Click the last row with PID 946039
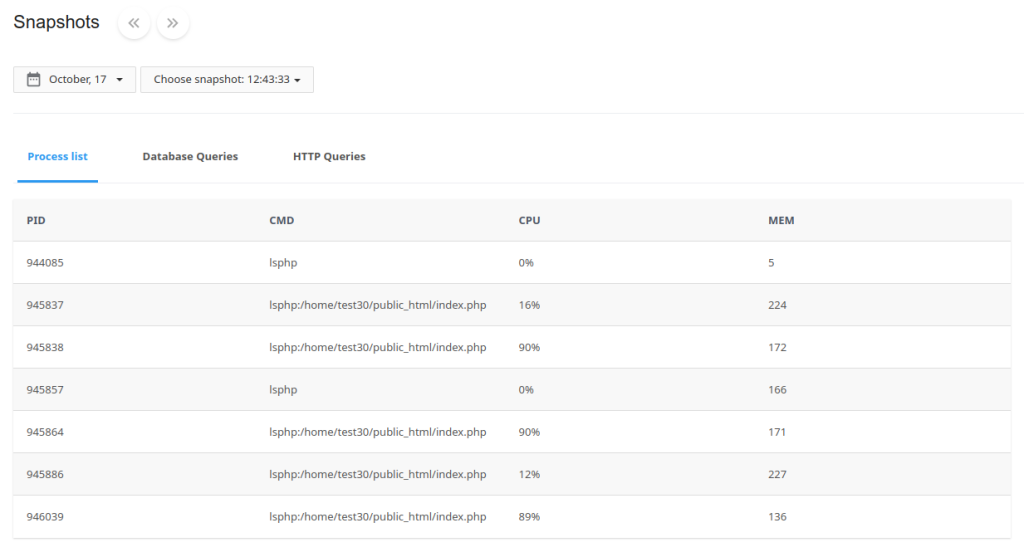The width and height of the screenshot is (1024, 552). [512, 517]
